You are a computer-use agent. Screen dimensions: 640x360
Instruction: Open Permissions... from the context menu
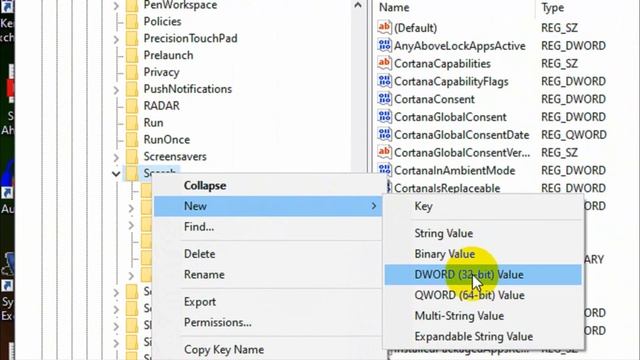[x=268, y=322]
